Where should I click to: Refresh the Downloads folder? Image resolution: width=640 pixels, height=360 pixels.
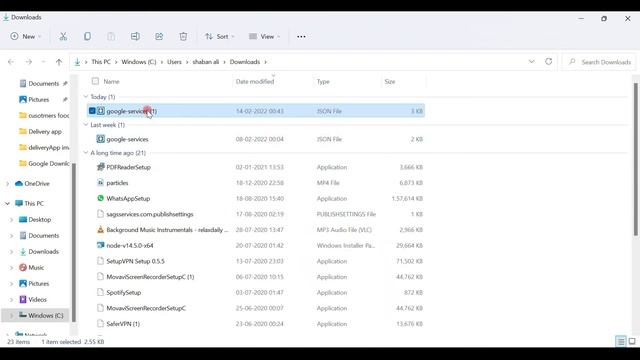pos(549,62)
